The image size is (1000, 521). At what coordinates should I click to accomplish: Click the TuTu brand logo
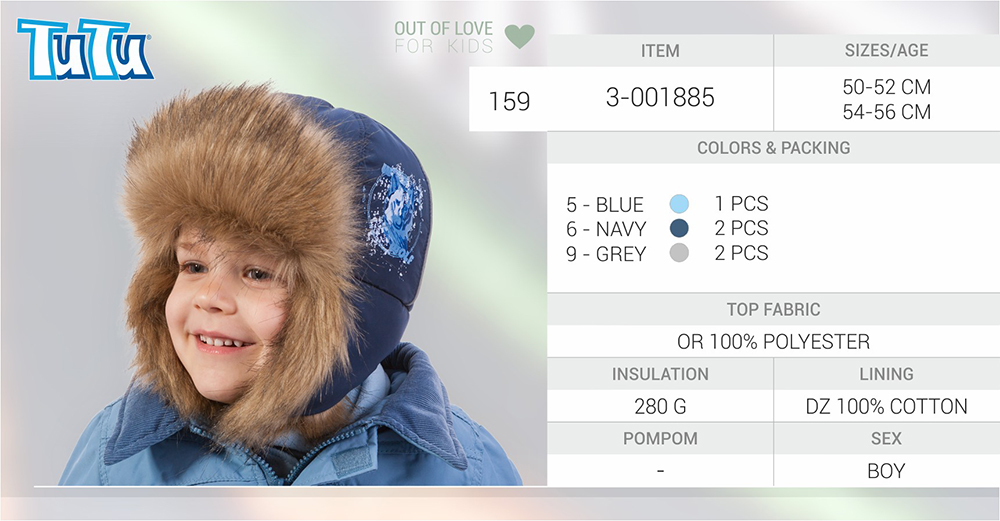(x=85, y=48)
